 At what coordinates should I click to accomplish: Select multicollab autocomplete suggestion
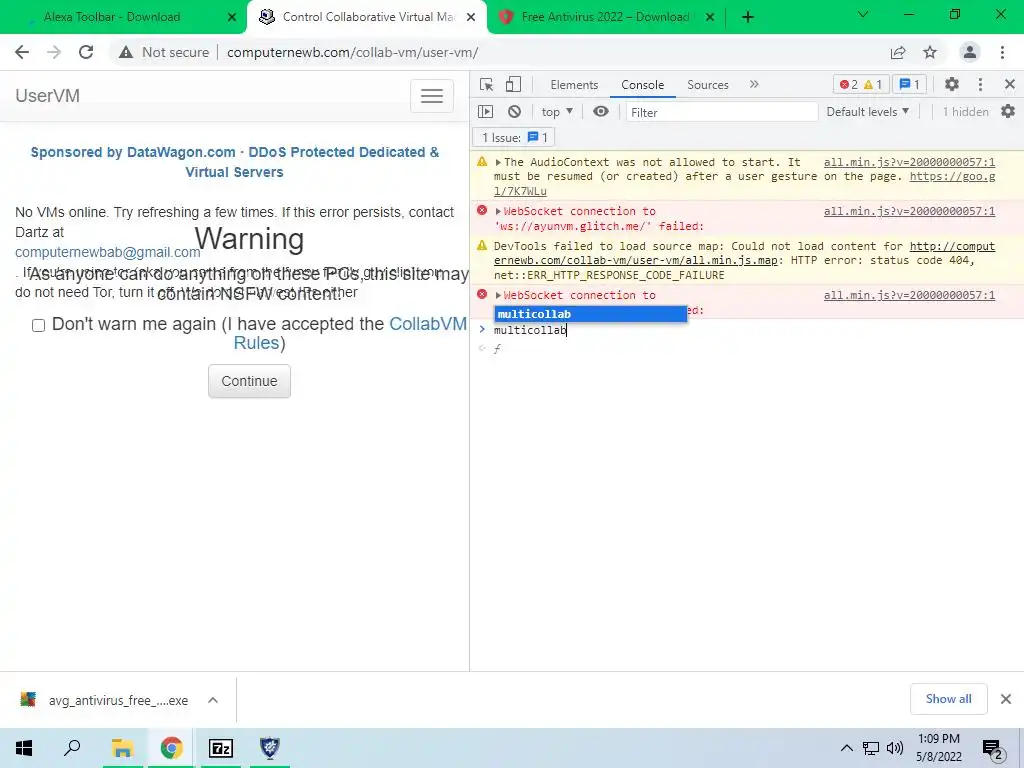pos(590,314)
